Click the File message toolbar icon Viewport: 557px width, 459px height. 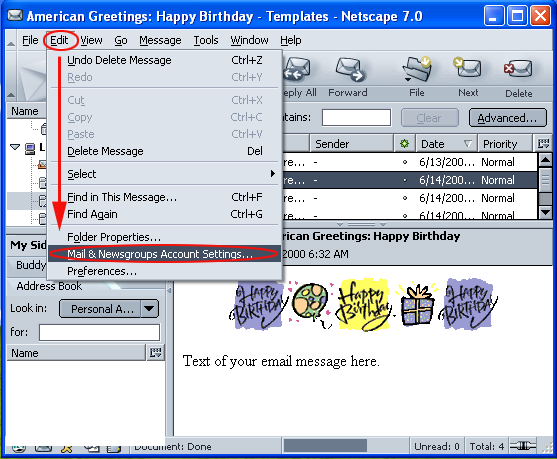(x=417, y=68)
